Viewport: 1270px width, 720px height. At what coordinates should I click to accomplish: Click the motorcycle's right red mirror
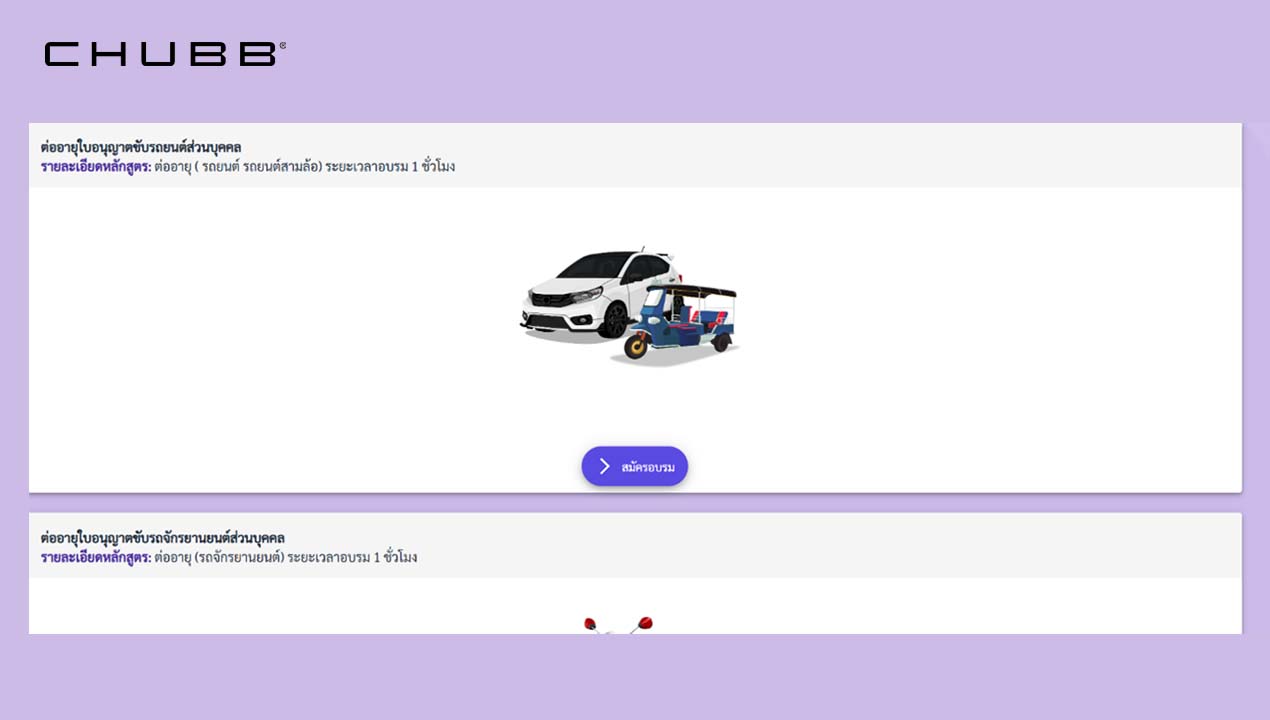[x=645, y=623]
